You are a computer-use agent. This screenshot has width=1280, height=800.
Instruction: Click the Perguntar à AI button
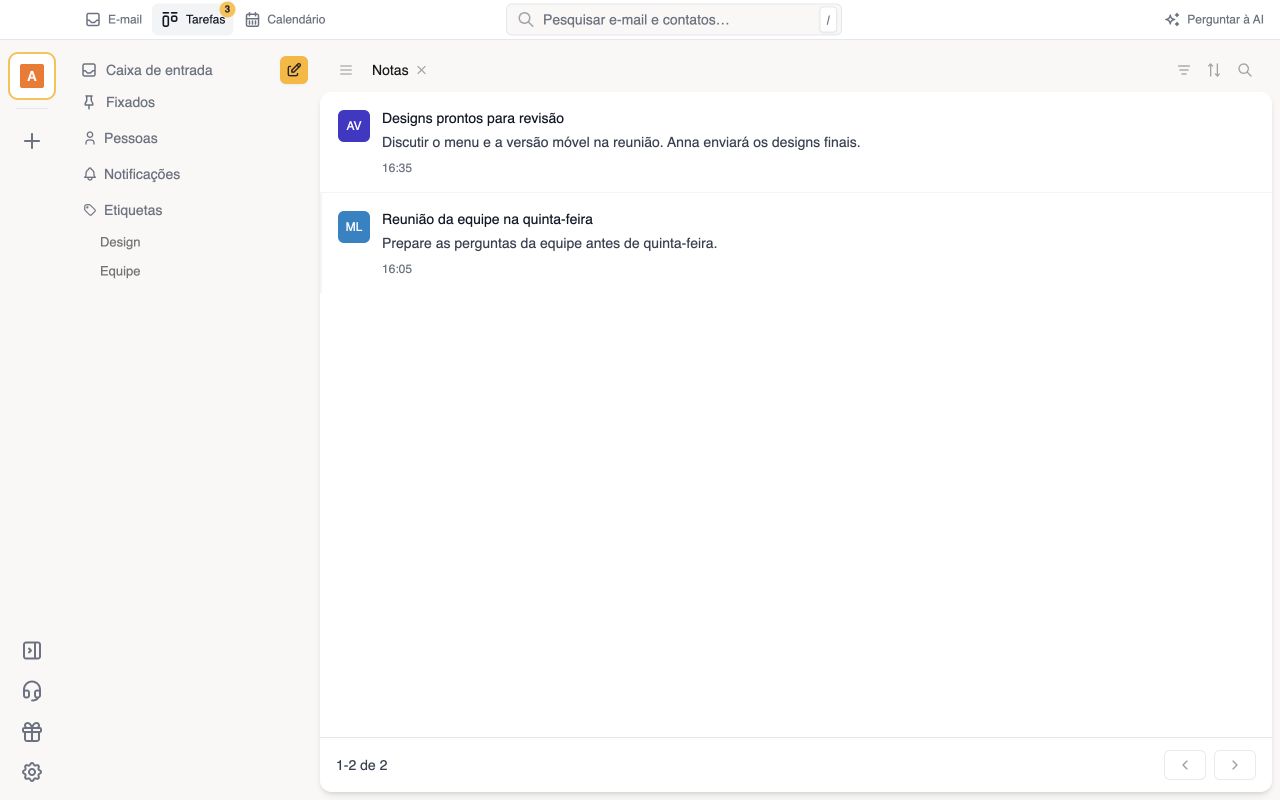click(1214, 19)
